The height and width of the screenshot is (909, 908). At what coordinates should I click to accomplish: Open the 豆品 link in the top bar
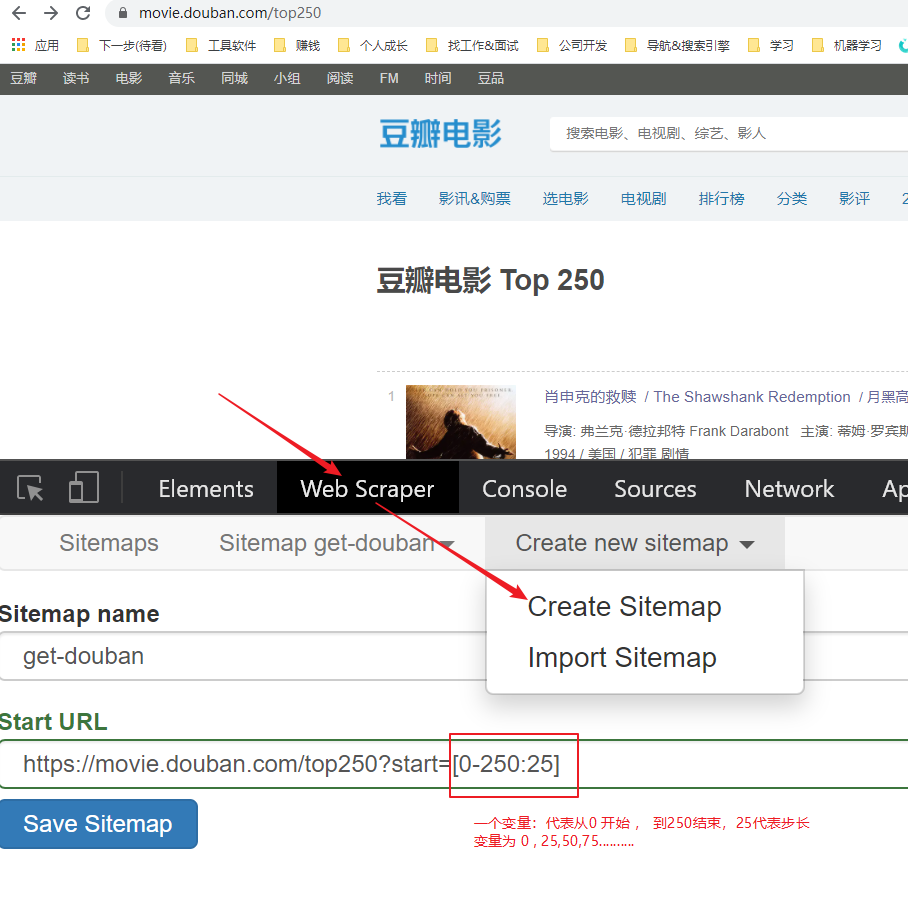click(x=491, y=78)
